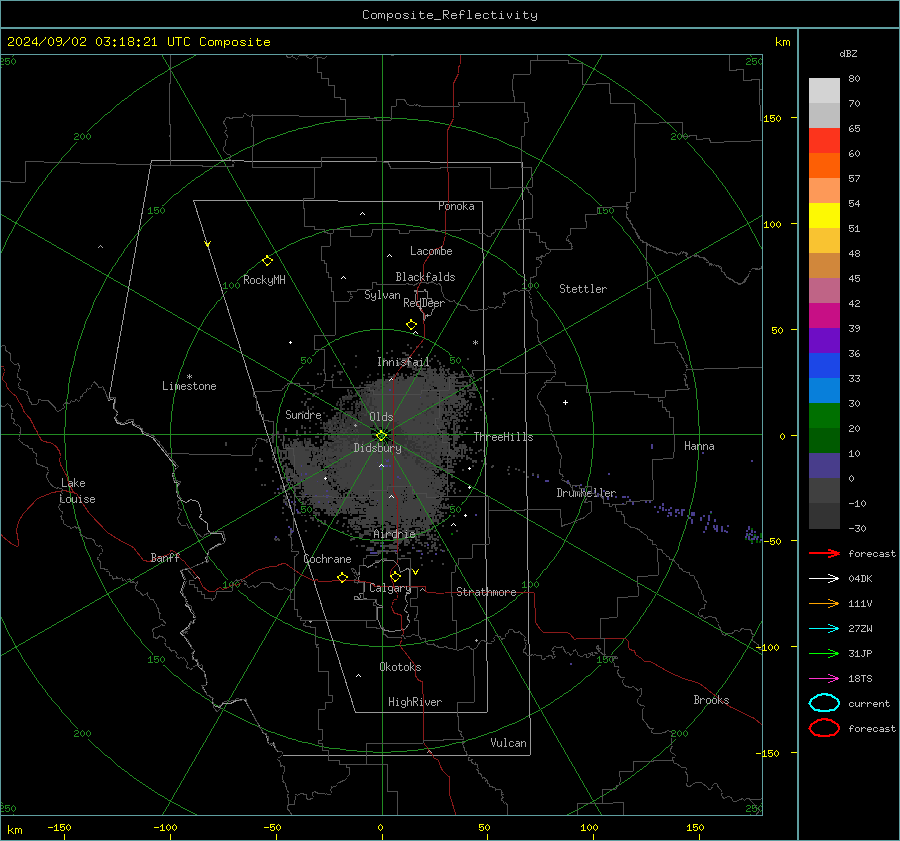Click the Lacombe city label
Viewport: 900px width, 841px height.
click(x=431, y=251)
